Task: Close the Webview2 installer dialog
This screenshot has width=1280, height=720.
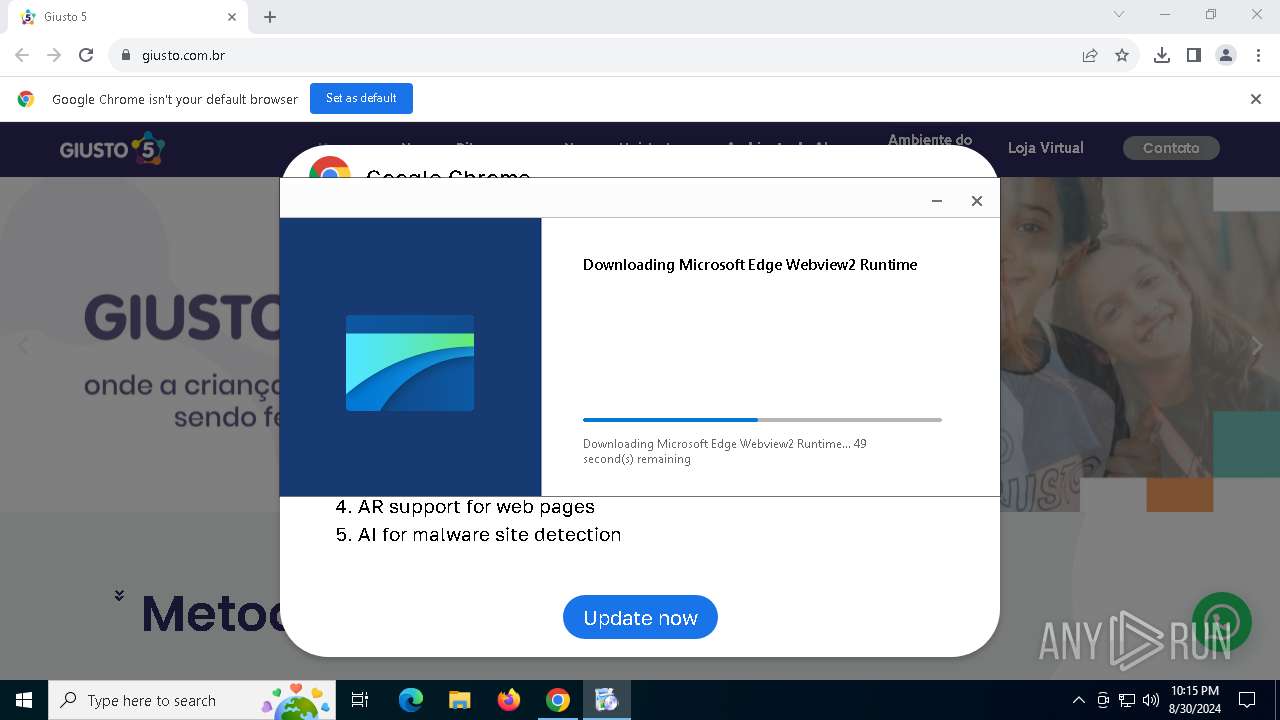Action: 977,201
